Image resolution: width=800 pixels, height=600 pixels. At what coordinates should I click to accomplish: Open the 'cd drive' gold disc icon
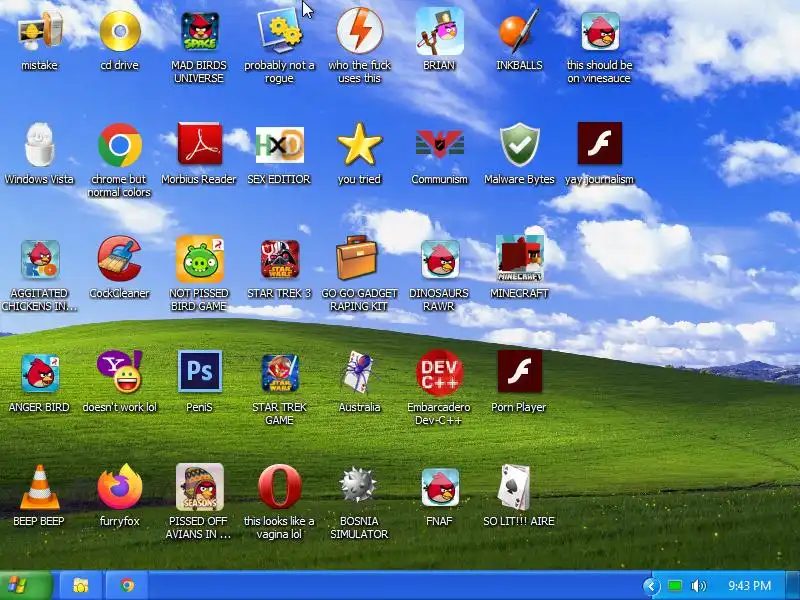119,31
